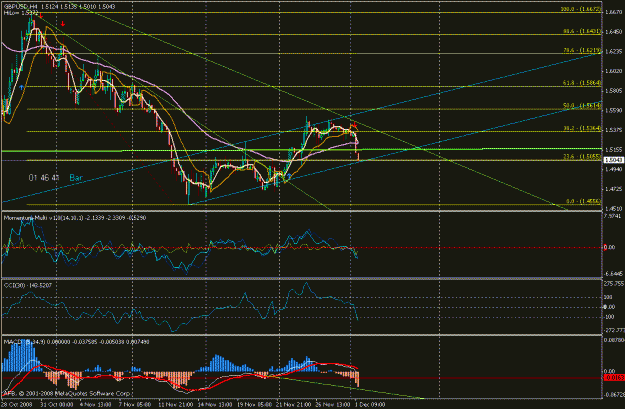The image size is (625, 409).
Task: Click 275.755 on the CCI scale
Action: [x=614, y=283]
